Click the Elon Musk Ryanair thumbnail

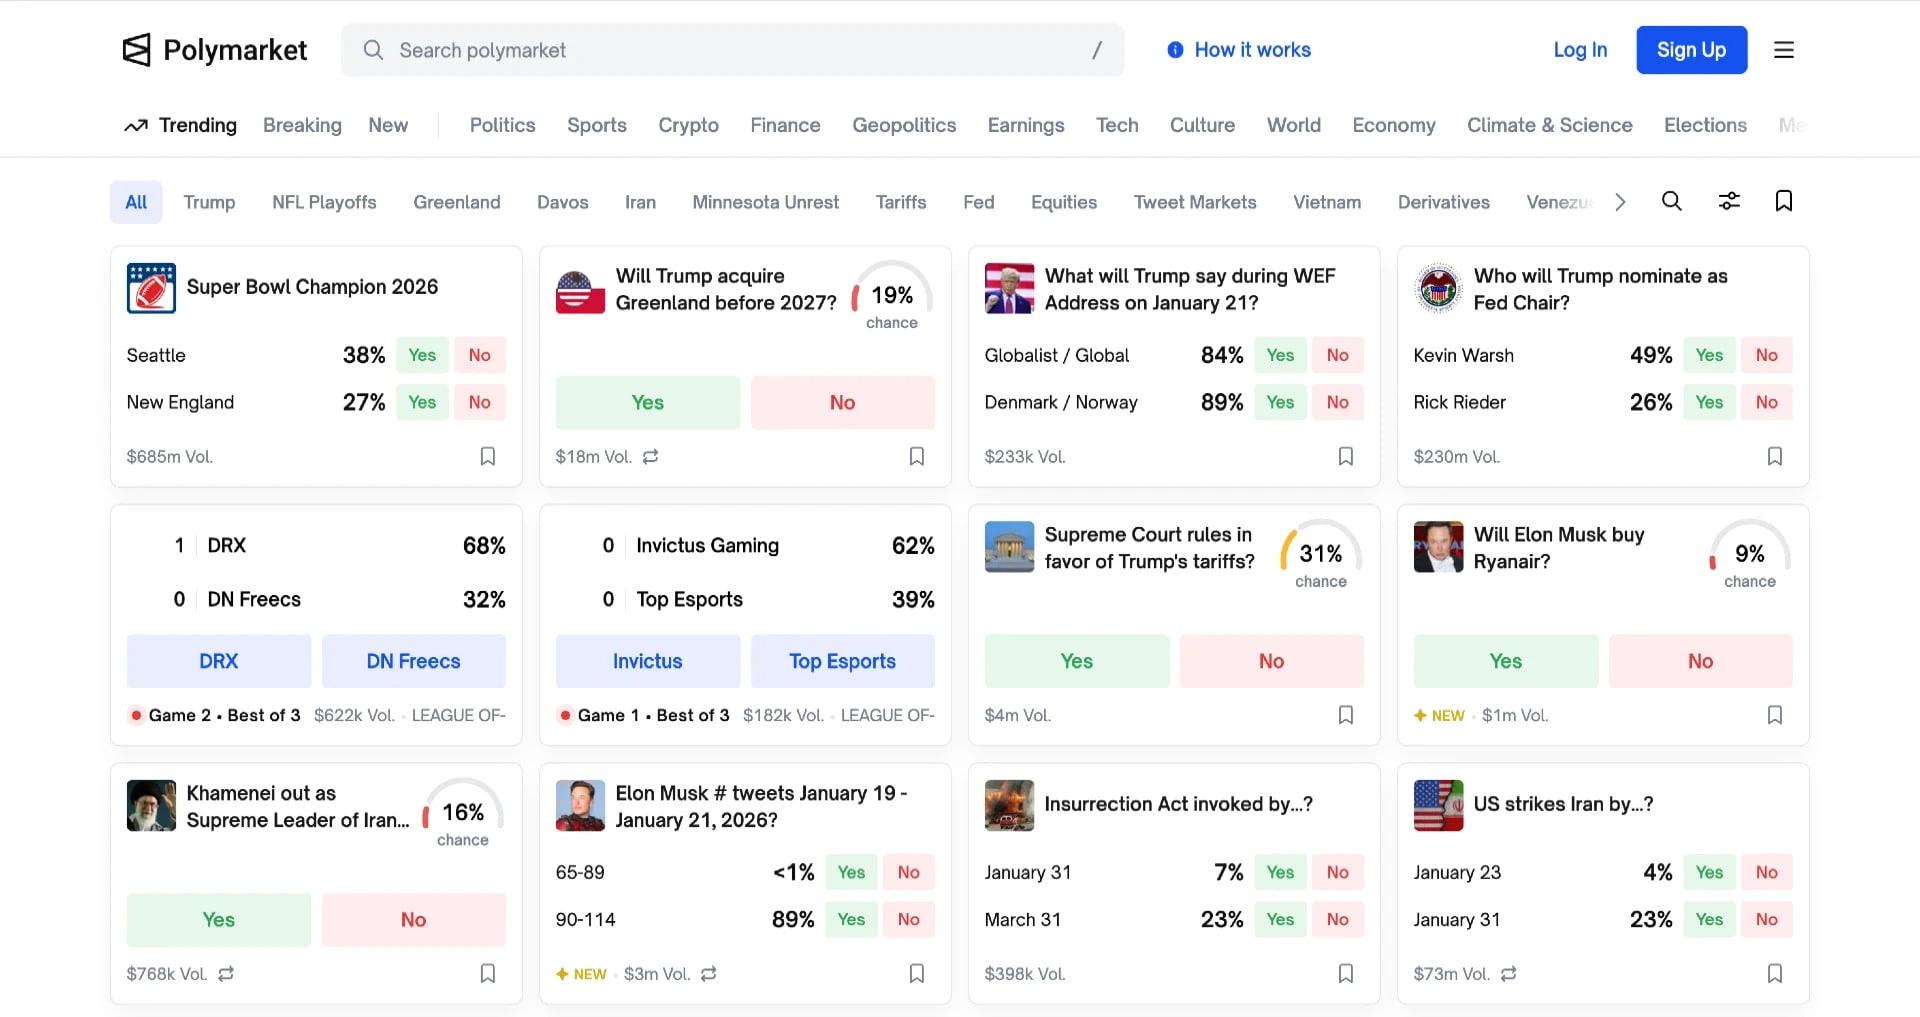pos(1438,546)
